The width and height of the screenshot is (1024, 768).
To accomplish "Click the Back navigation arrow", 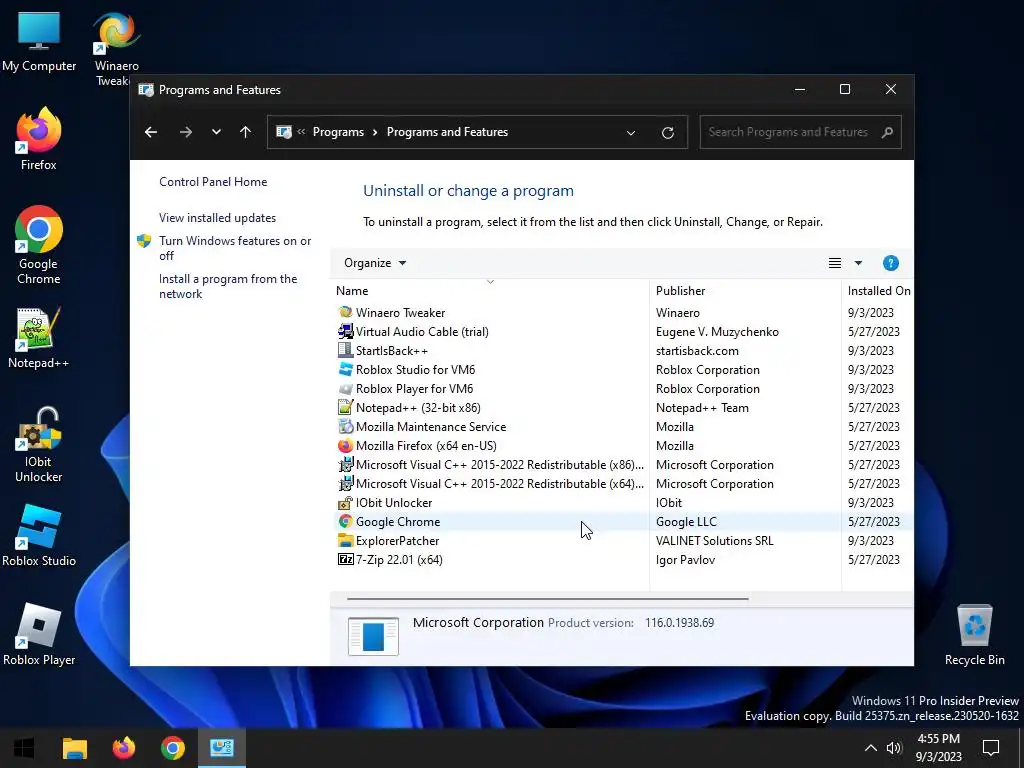I will 151,132.
